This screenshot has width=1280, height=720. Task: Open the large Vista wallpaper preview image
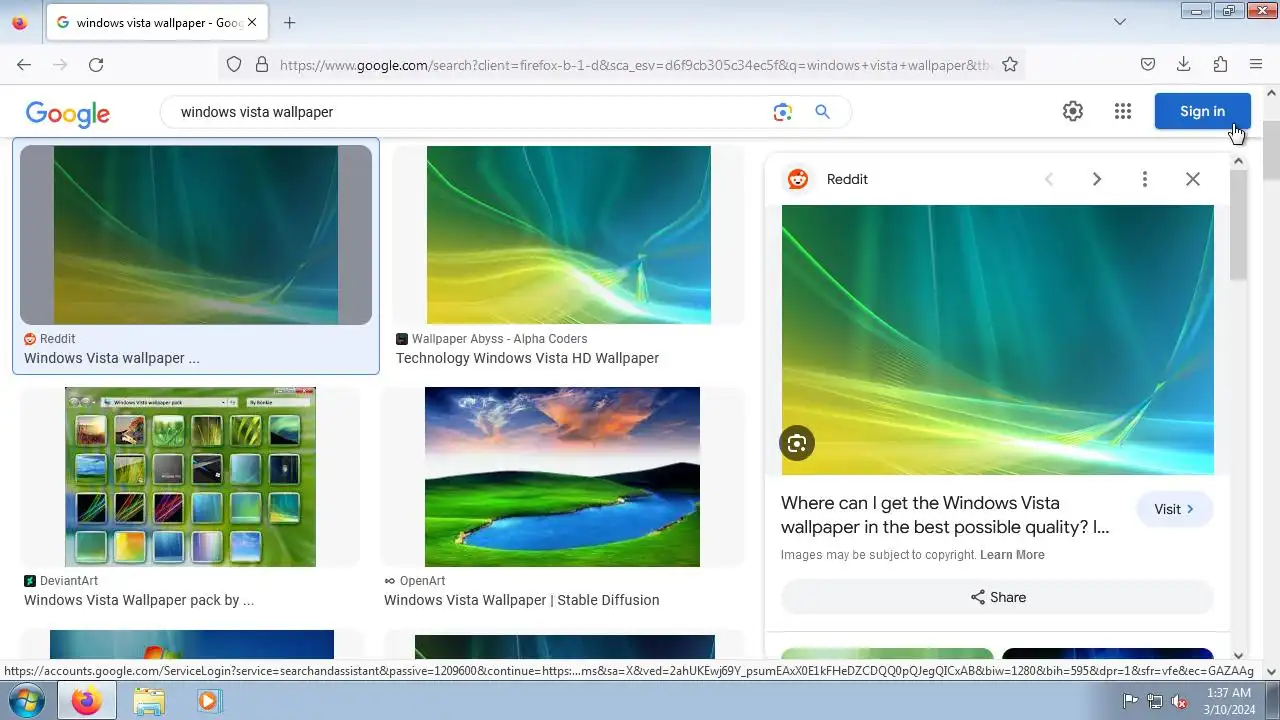click(x=998, y=340)
